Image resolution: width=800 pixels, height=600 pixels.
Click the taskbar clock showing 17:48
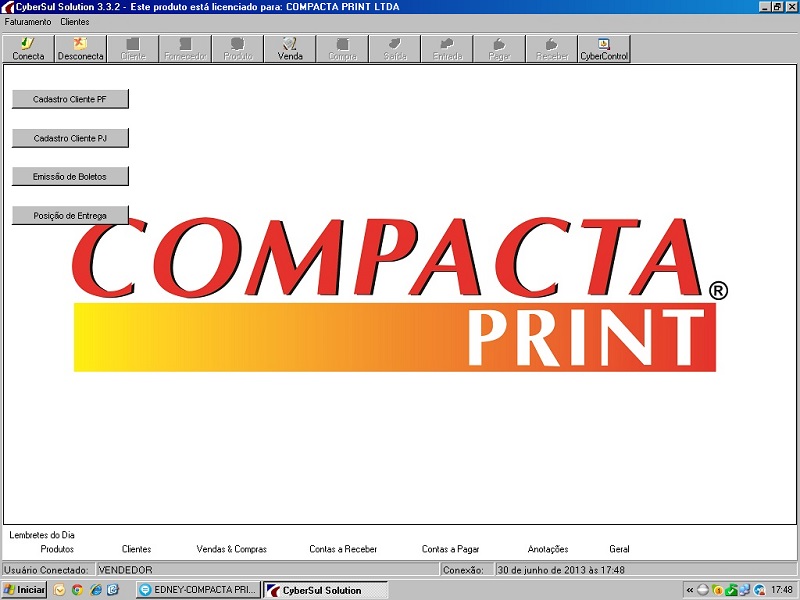[782, 590]
